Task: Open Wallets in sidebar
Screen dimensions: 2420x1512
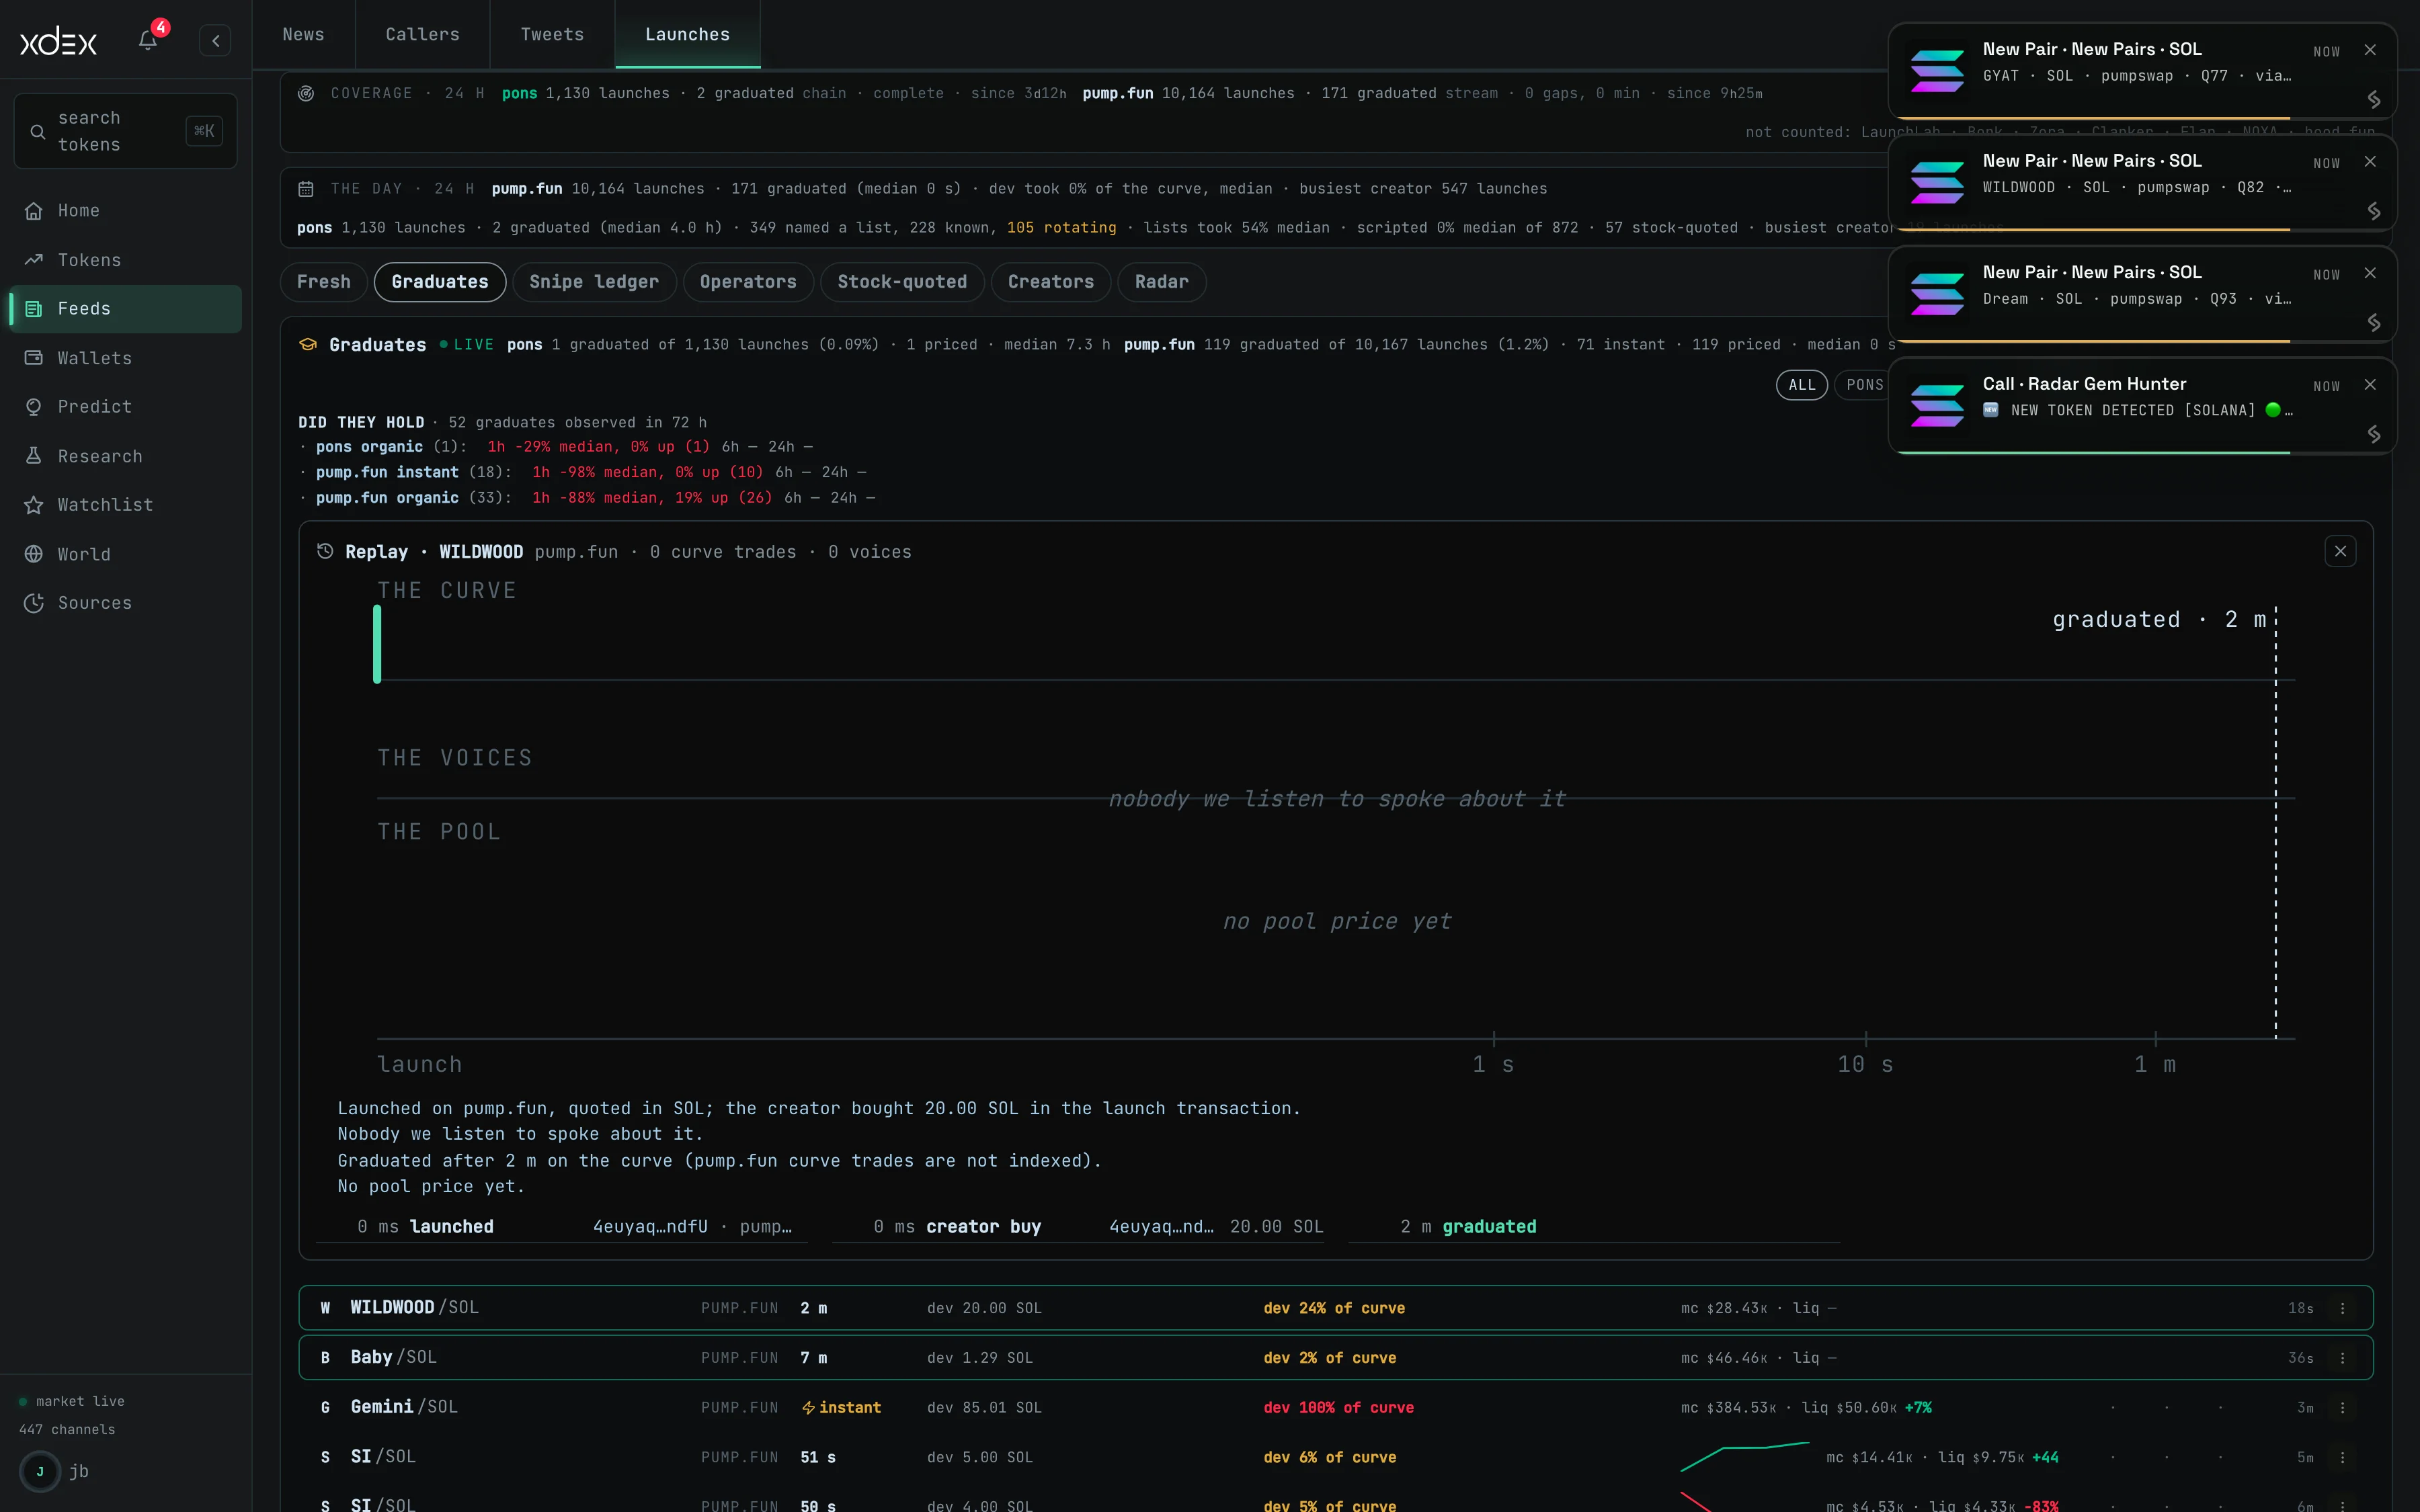Action: click(125, 358)
